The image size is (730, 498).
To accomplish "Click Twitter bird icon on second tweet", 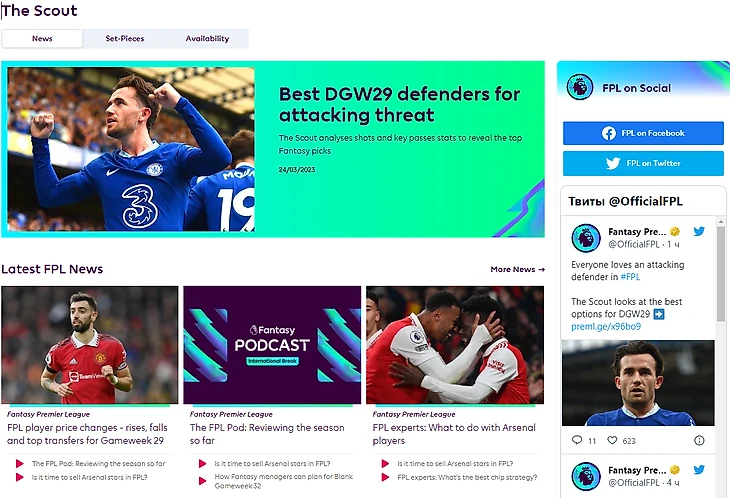I will pyautogui.click(x=699, y=470).
